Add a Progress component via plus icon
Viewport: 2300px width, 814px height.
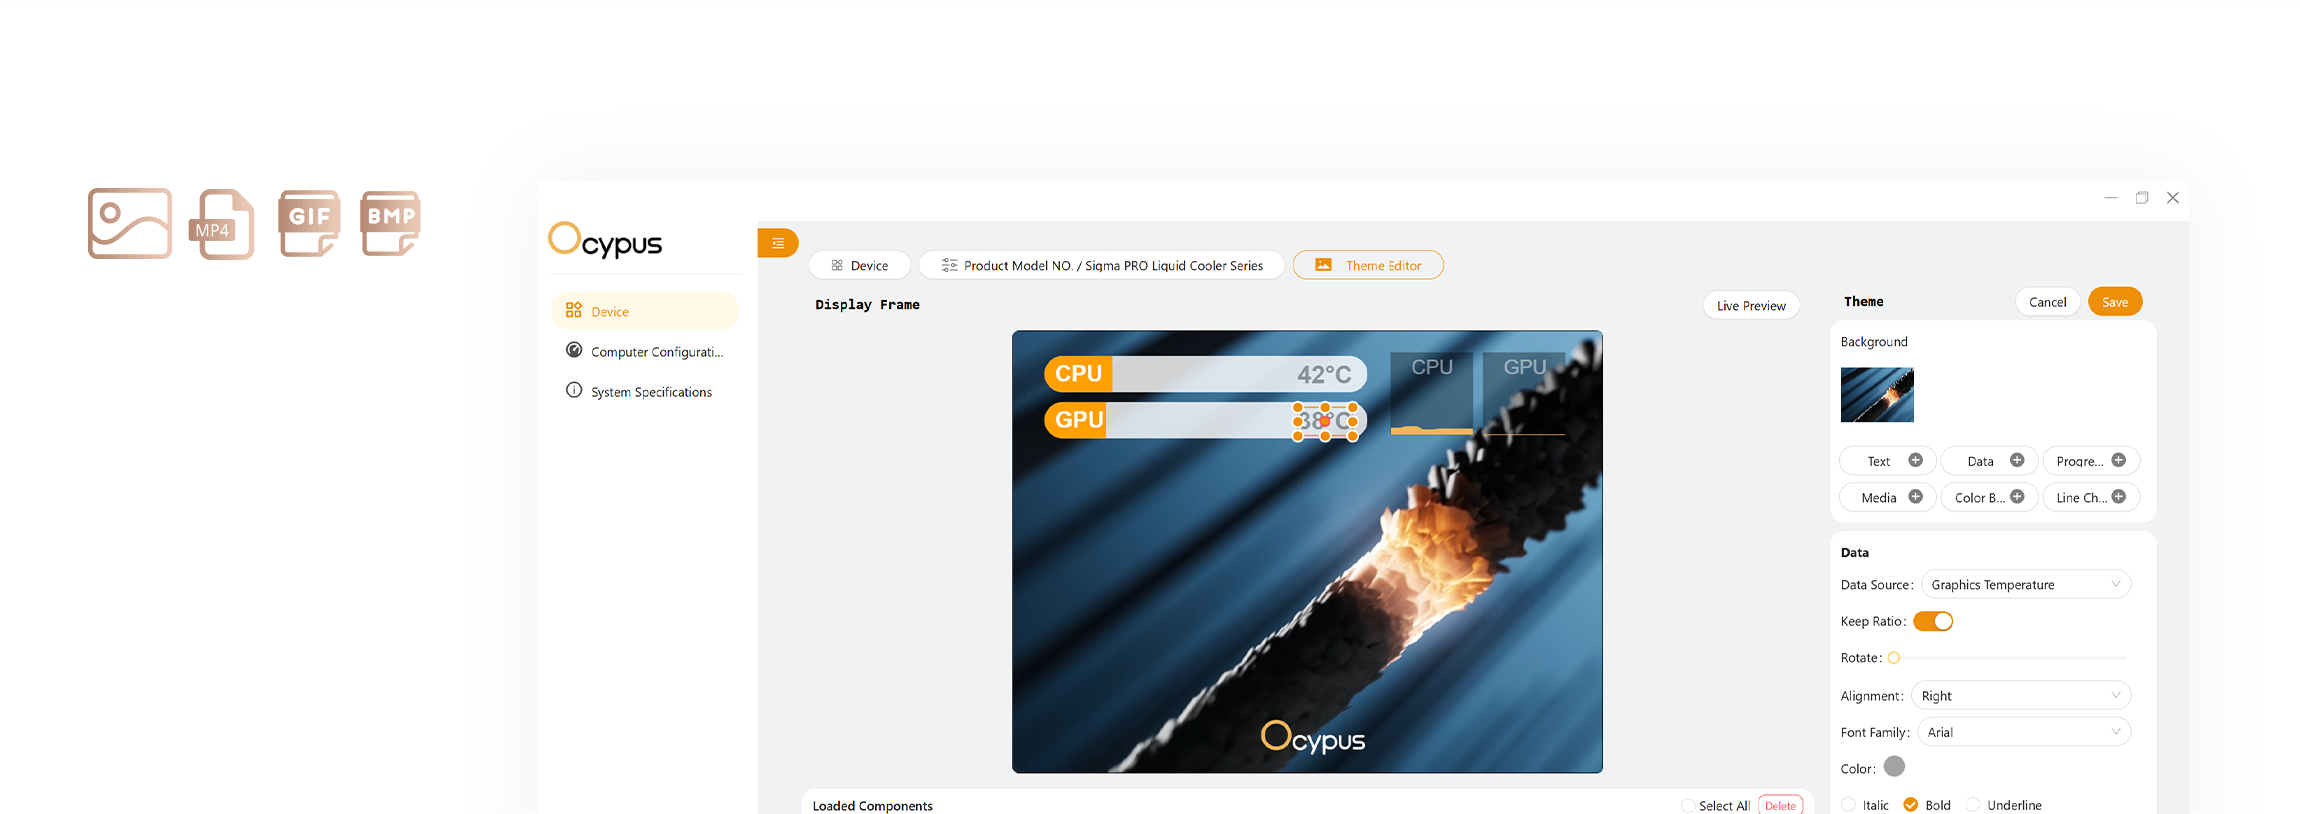[x=2118, y=460]
